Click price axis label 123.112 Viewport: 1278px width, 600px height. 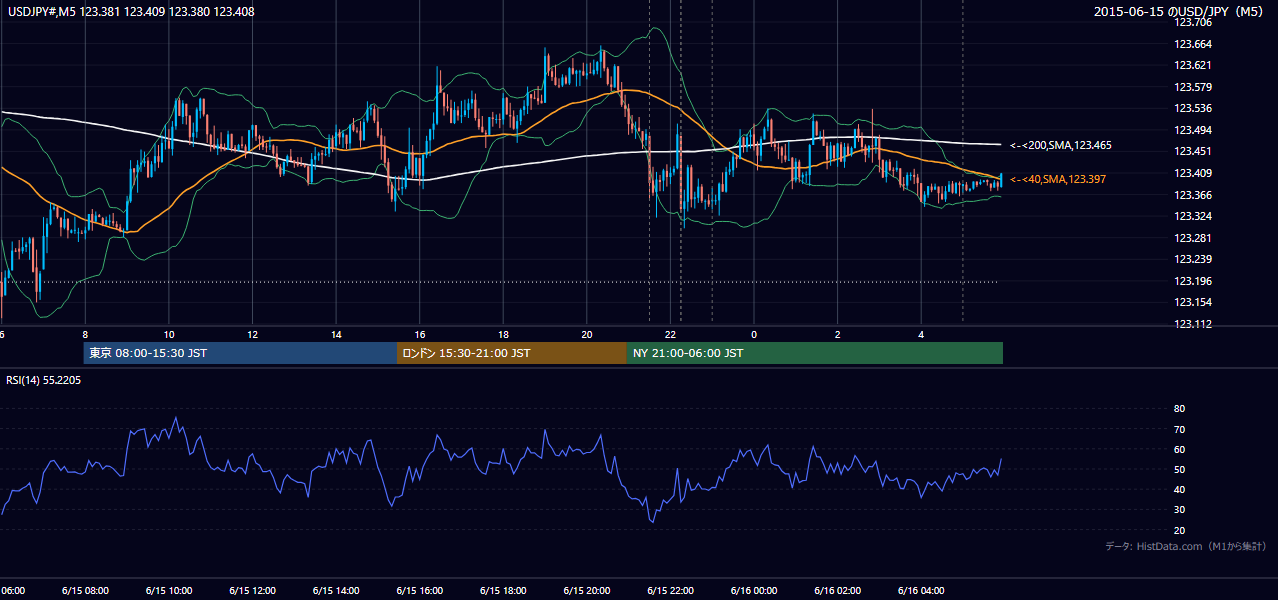[x=1192, y=324]
